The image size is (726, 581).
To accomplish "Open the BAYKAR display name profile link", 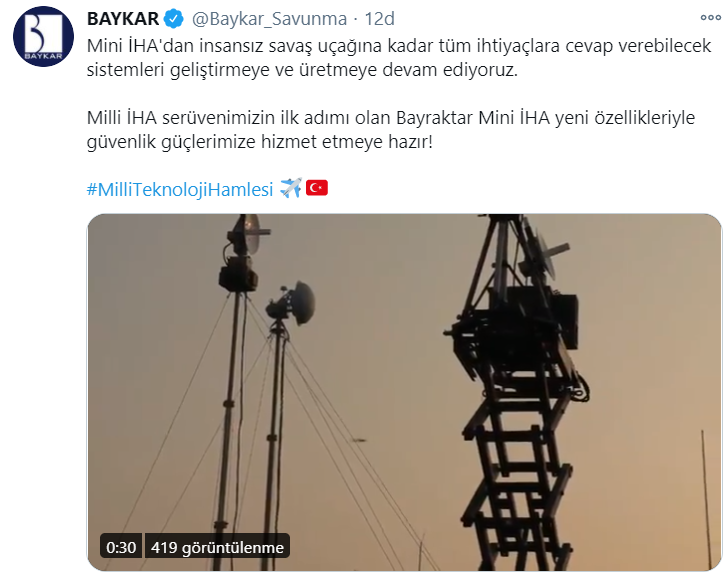I will (x=123, y=19).
